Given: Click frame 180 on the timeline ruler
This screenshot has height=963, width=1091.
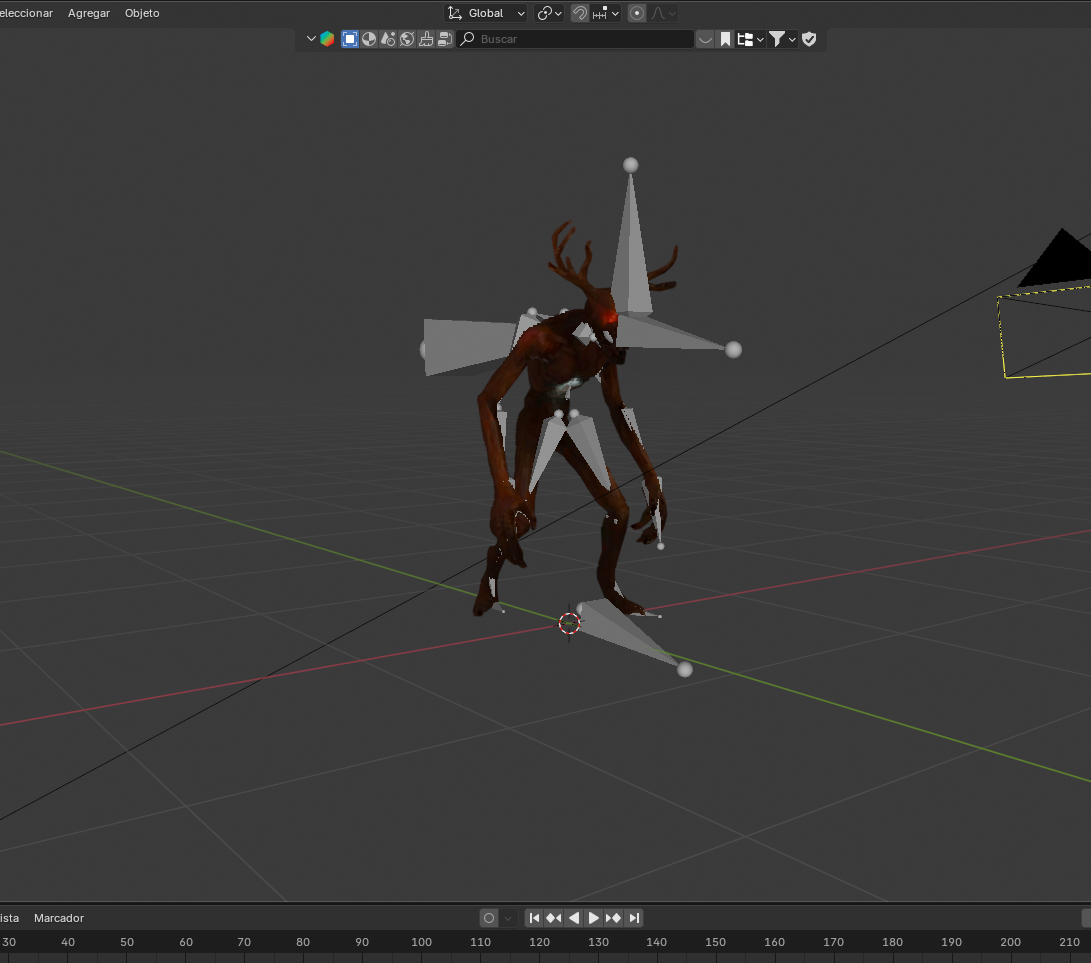Looking at the screenshot, I should 893,942.
